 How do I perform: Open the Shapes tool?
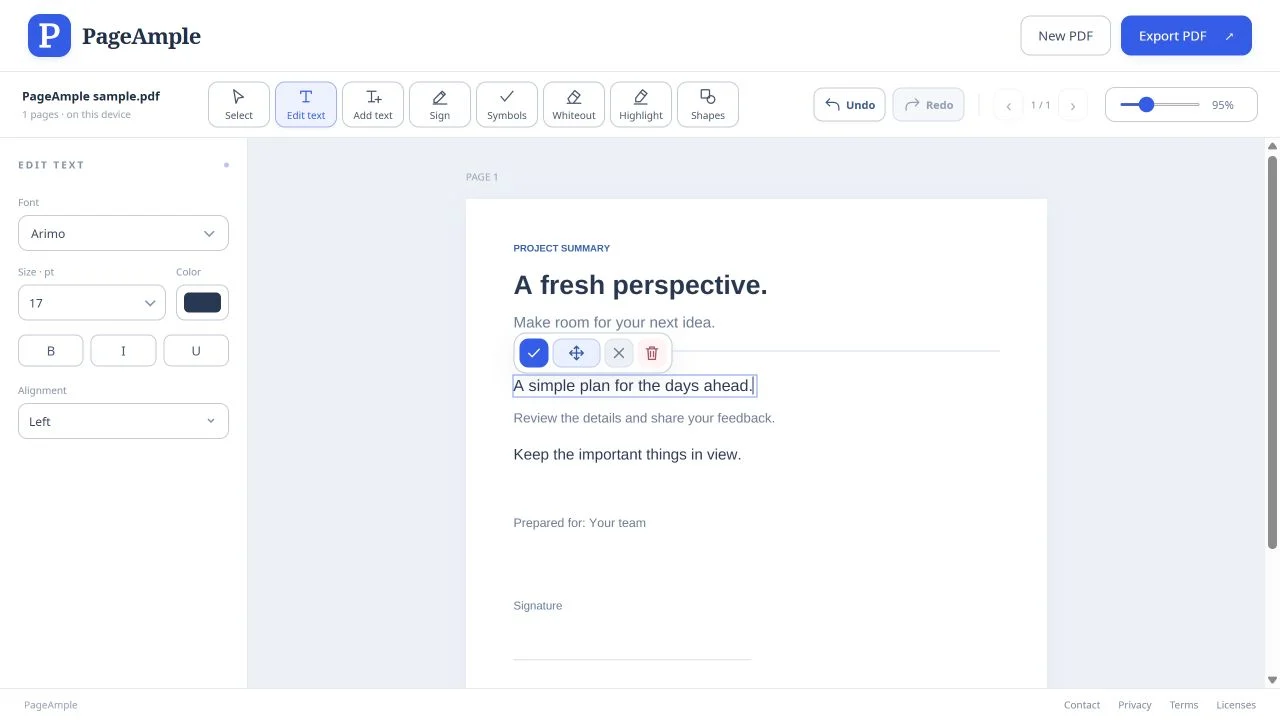coord(708,104)
